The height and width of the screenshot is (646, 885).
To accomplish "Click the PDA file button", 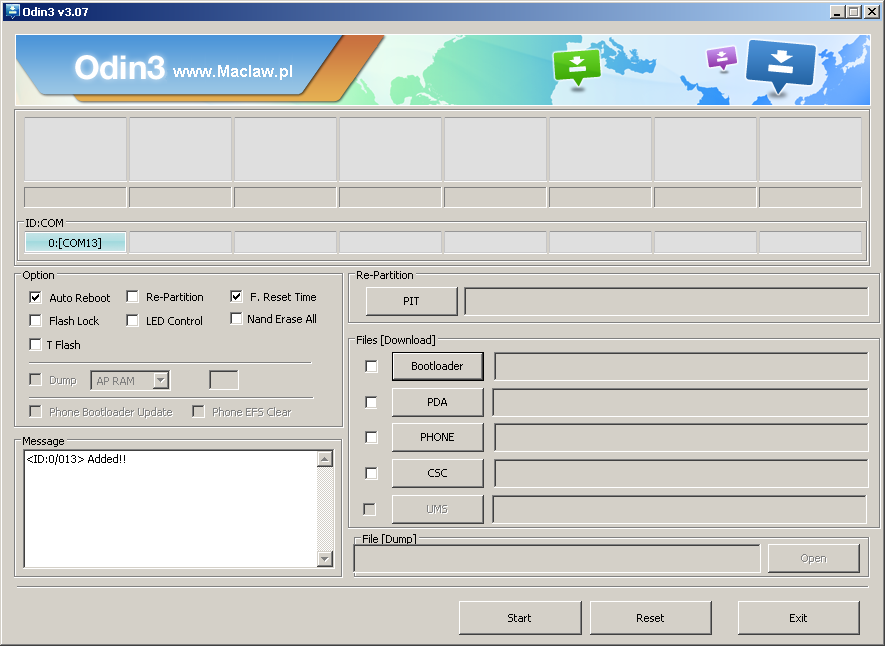I will (437, 402).
